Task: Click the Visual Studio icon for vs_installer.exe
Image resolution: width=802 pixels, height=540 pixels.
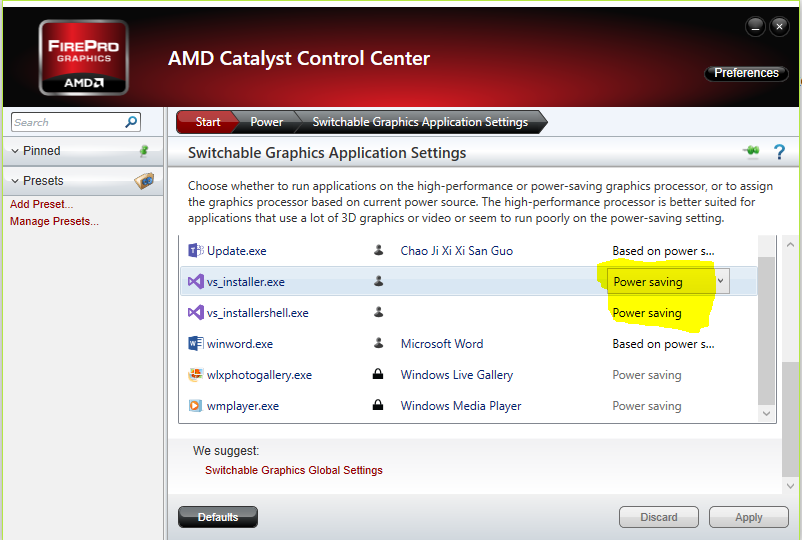Action: (x=196, y=282)
